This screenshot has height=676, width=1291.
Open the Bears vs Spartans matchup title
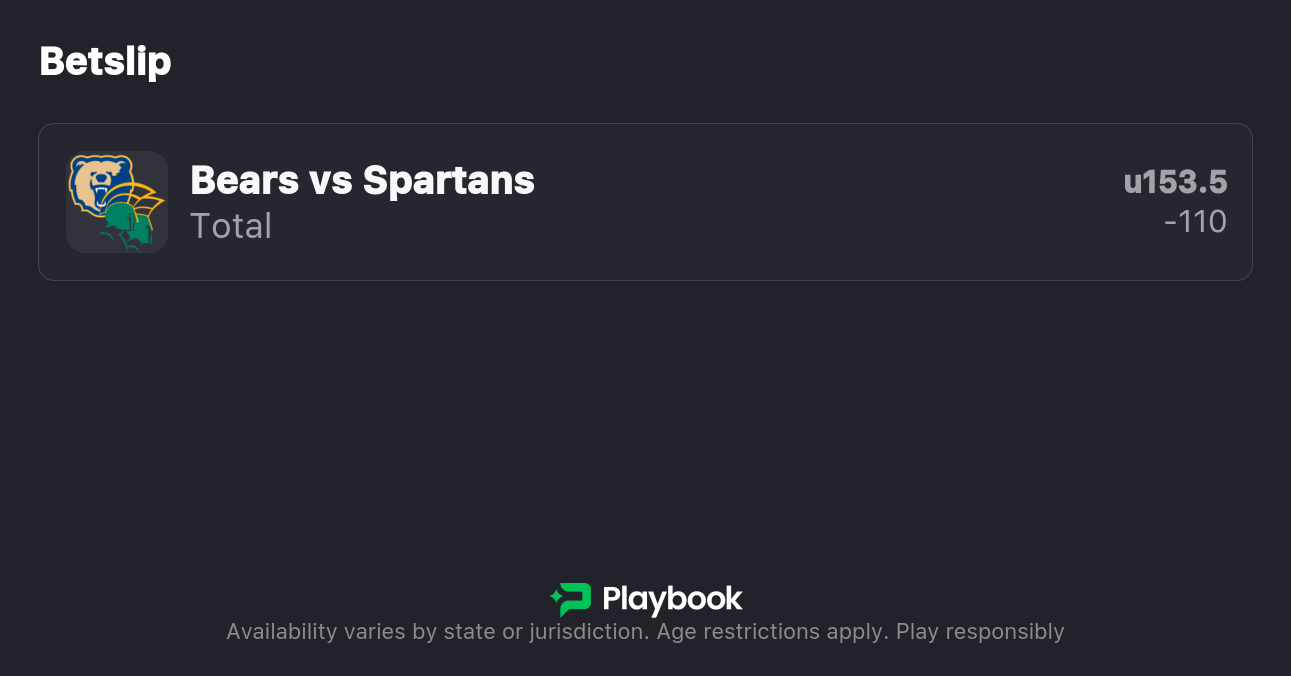[x=362, y=181]
